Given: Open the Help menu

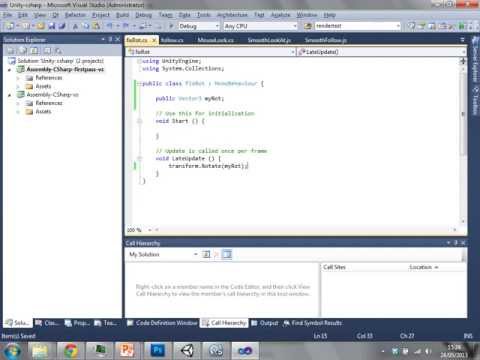Looking at the screenshot, I should click(x=329, y=15).
